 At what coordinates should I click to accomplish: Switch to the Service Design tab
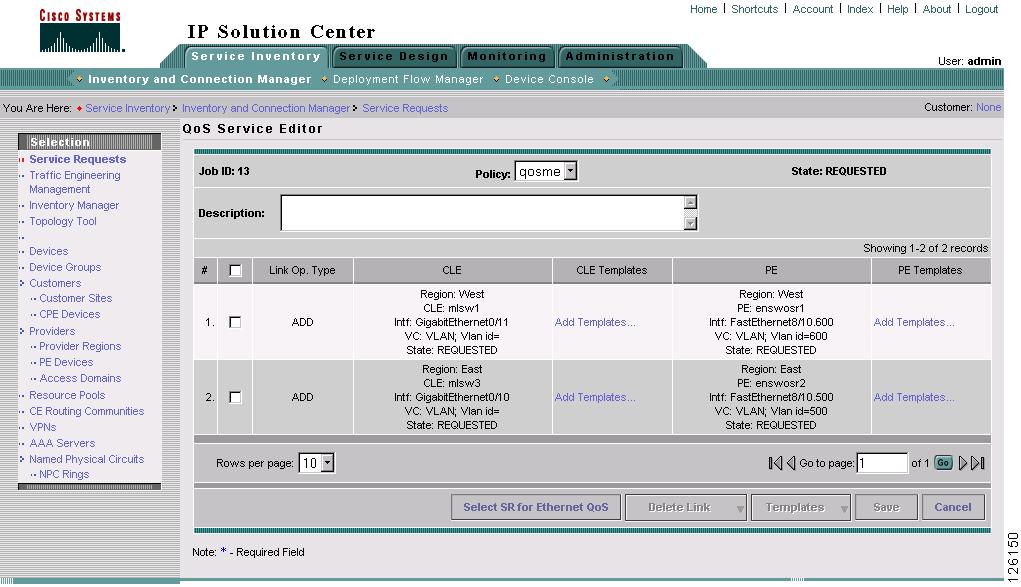point(394,57)
